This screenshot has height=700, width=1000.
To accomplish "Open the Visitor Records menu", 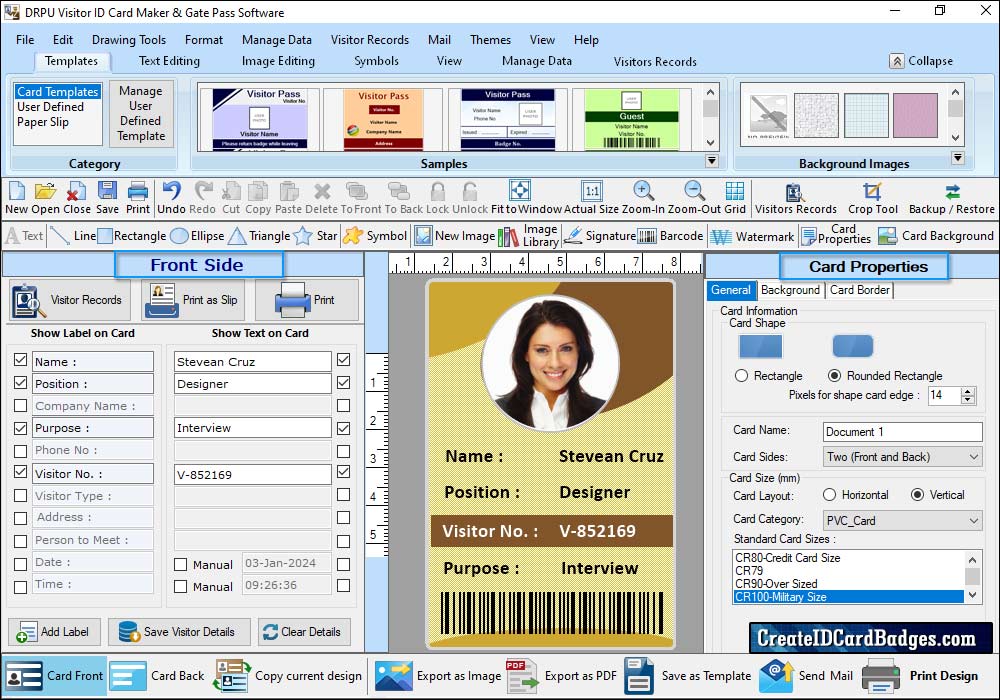I will coord(370,40).
